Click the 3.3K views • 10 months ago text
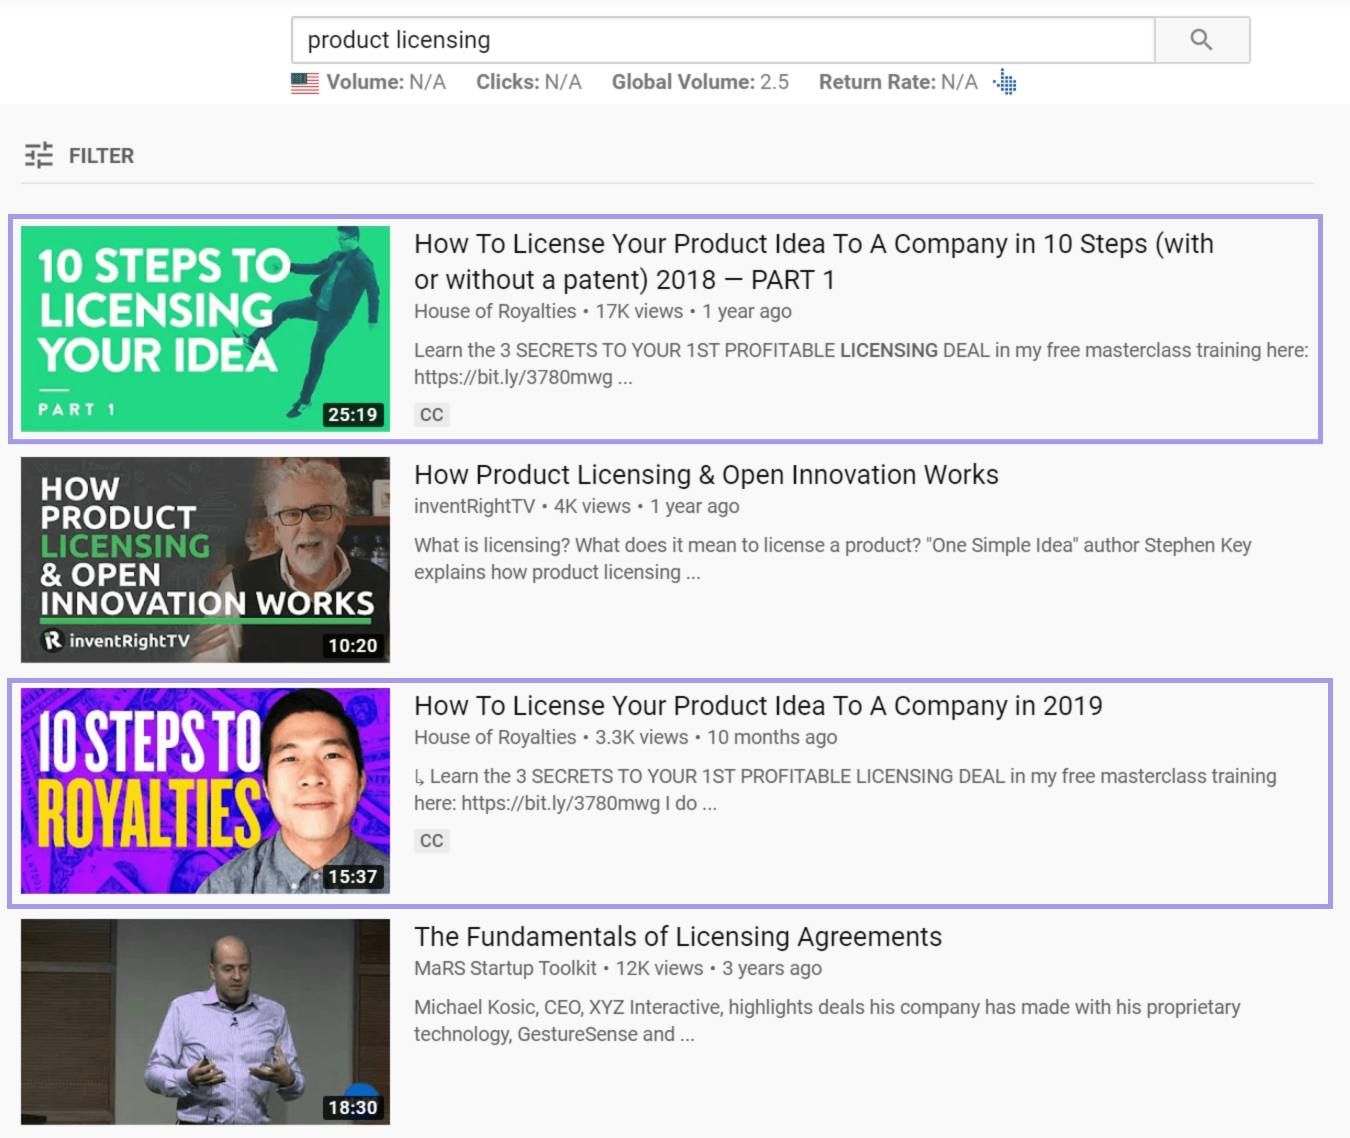This screenshot has height=1138, width=1350. [716, 737]
